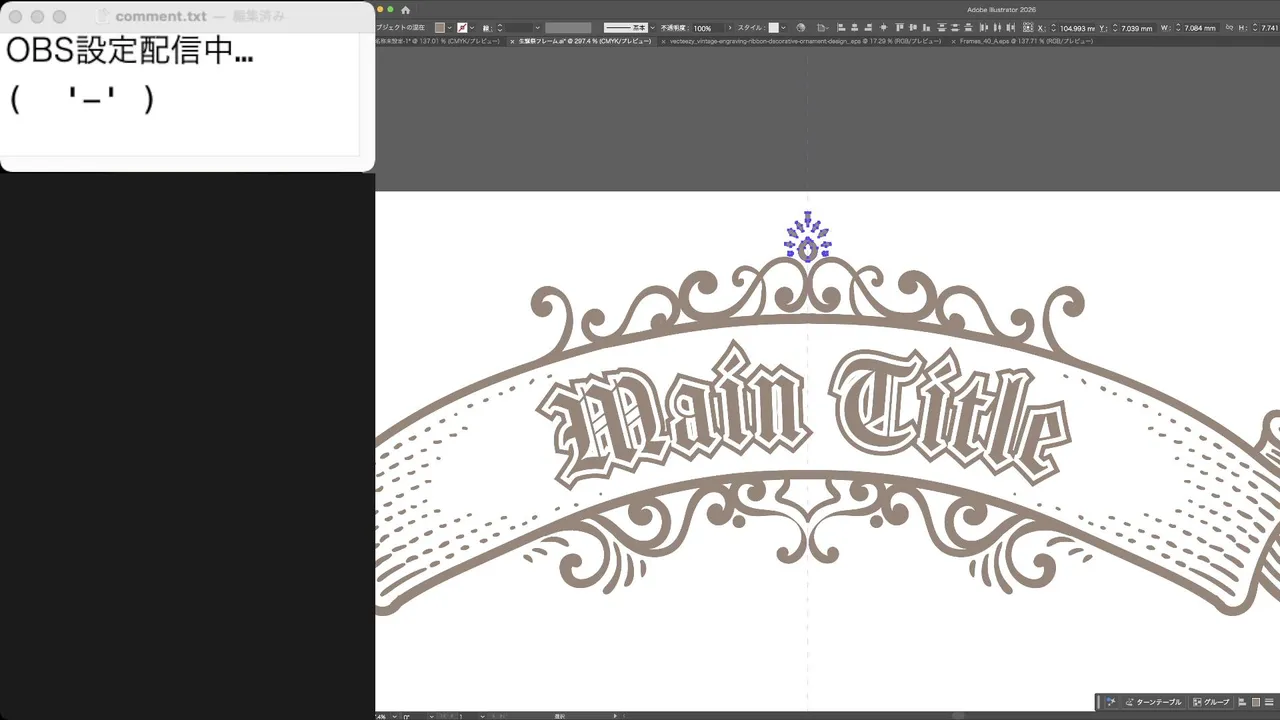The width and height of the screenshot is (1280, 720).
Task: Click horizontal distribute center icon
Action: coord(997,28)
